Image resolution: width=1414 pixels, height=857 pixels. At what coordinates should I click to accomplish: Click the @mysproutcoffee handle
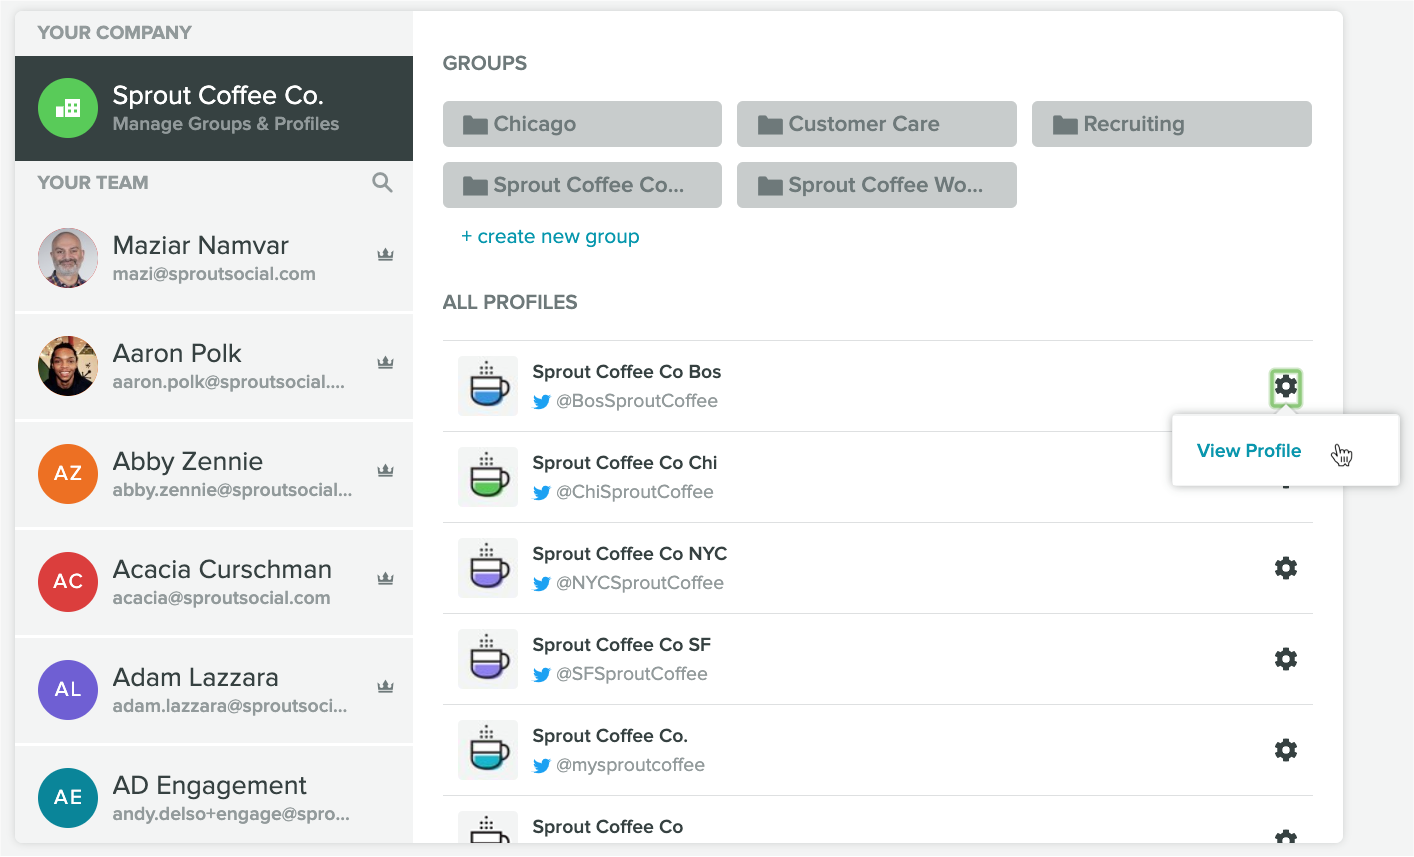click(630, 765)
